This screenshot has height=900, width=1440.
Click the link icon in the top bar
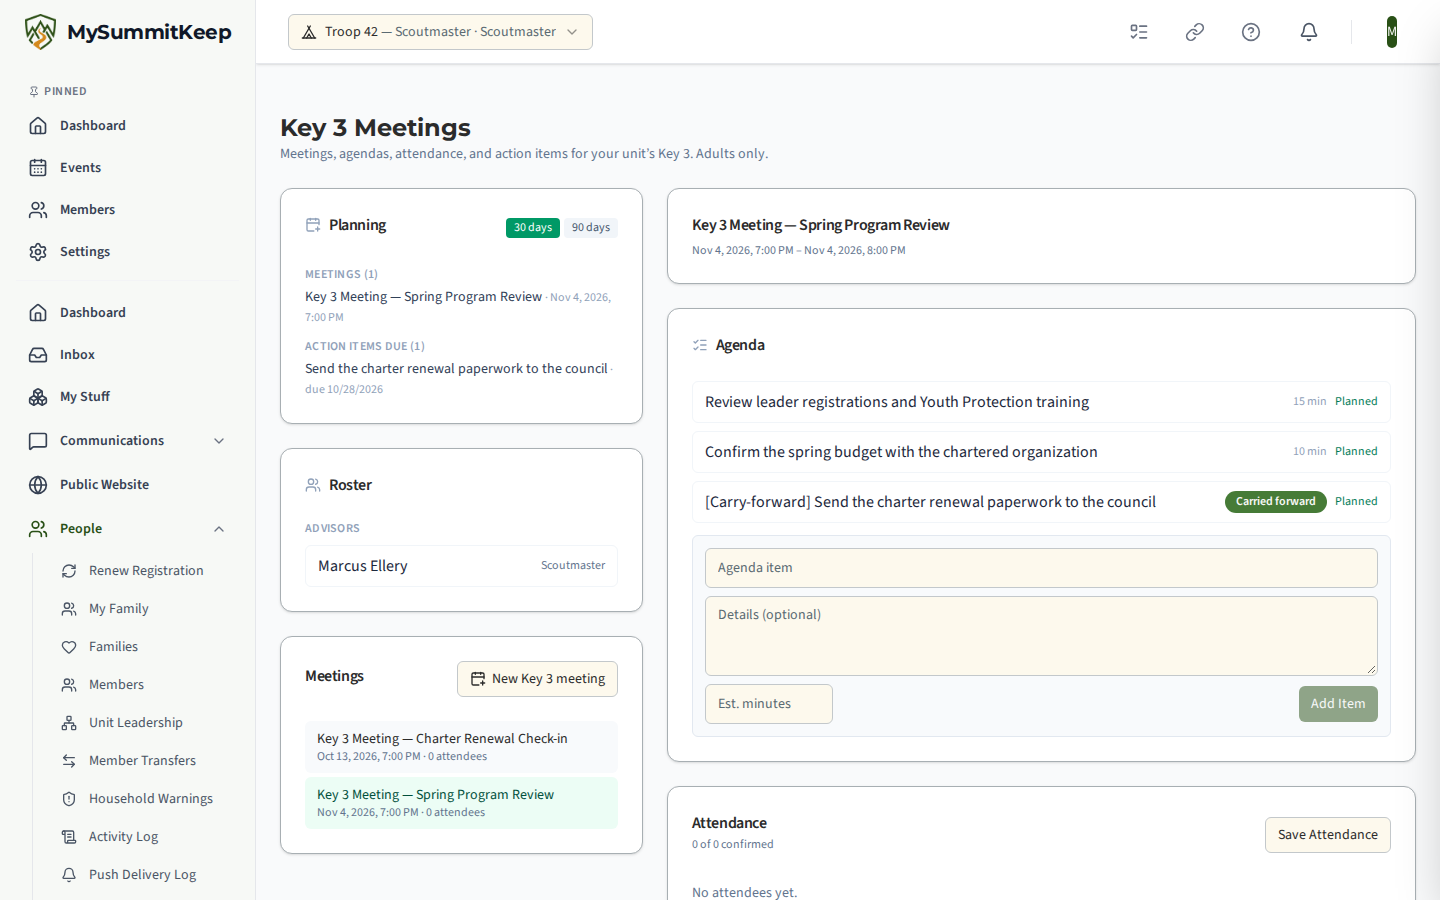tap(1195, 32)
